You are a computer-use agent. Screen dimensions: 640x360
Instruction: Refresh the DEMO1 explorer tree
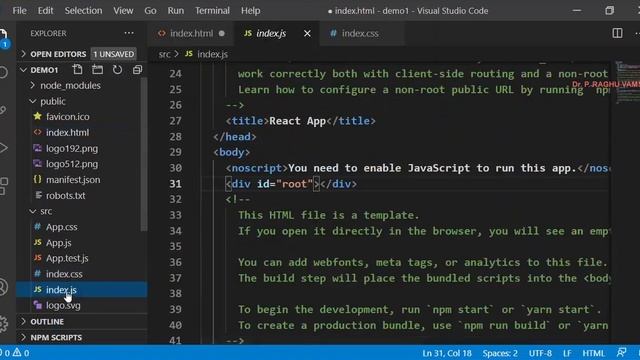point(117,70)
